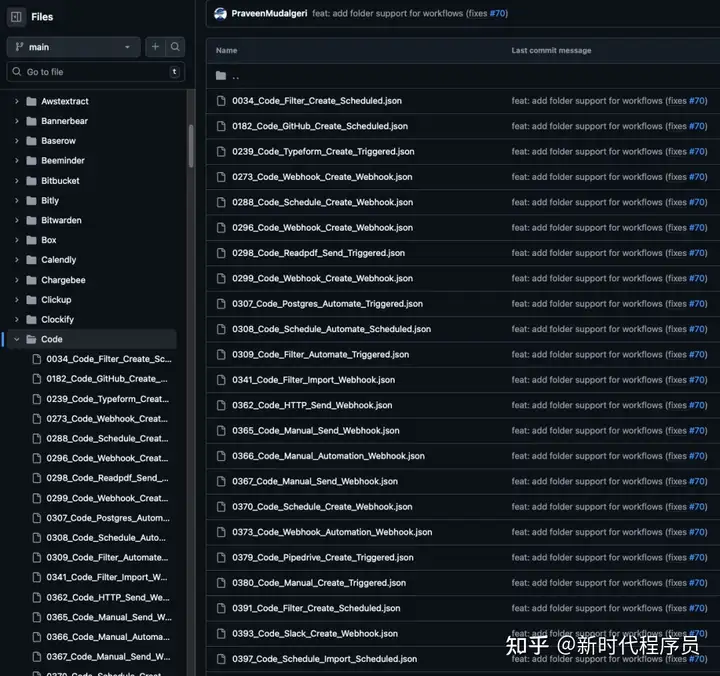Open 0362_Code_HTTP_Send_We... in the sidebar tree

(107, 597)
